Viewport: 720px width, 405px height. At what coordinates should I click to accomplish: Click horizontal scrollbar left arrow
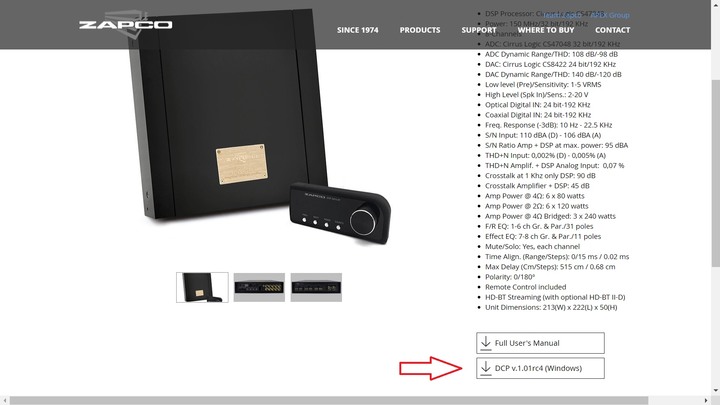click(4, 400)
